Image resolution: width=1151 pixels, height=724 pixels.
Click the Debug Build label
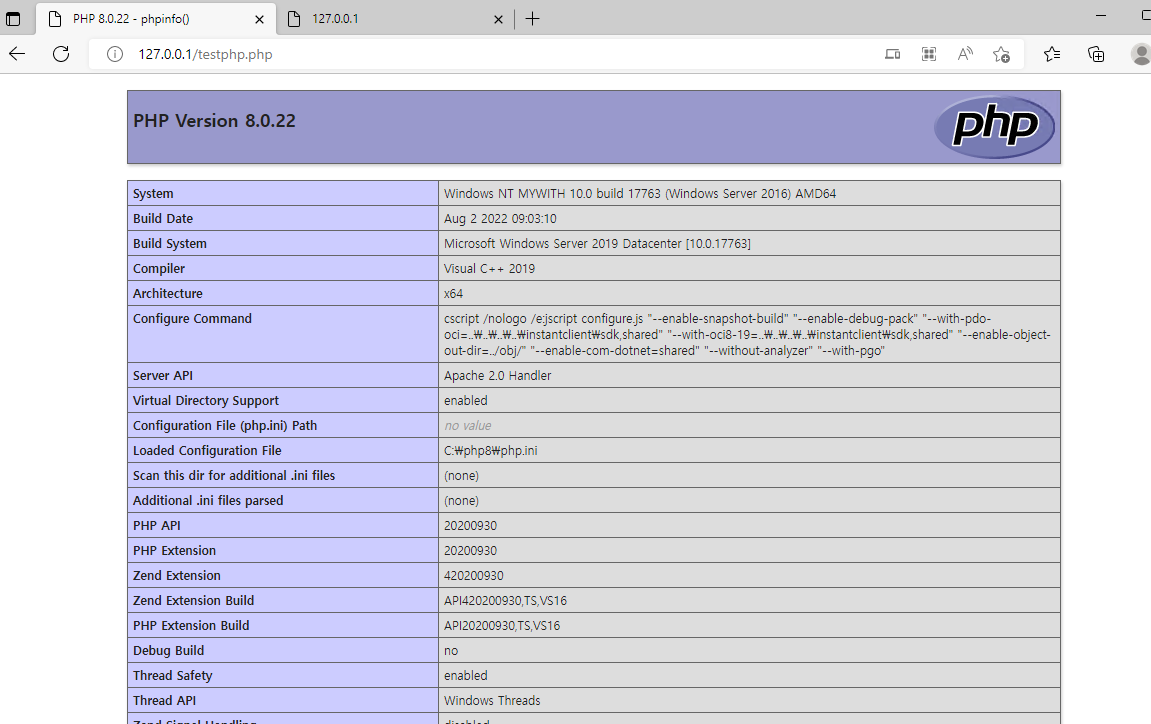pos(168,651)
